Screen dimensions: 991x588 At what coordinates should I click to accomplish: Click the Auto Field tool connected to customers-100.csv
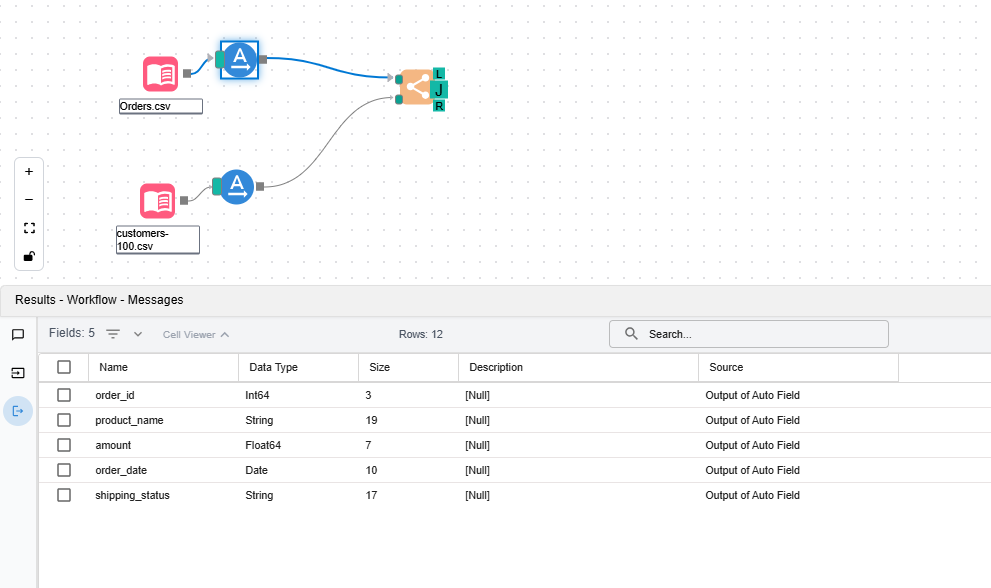pos(236,186)
